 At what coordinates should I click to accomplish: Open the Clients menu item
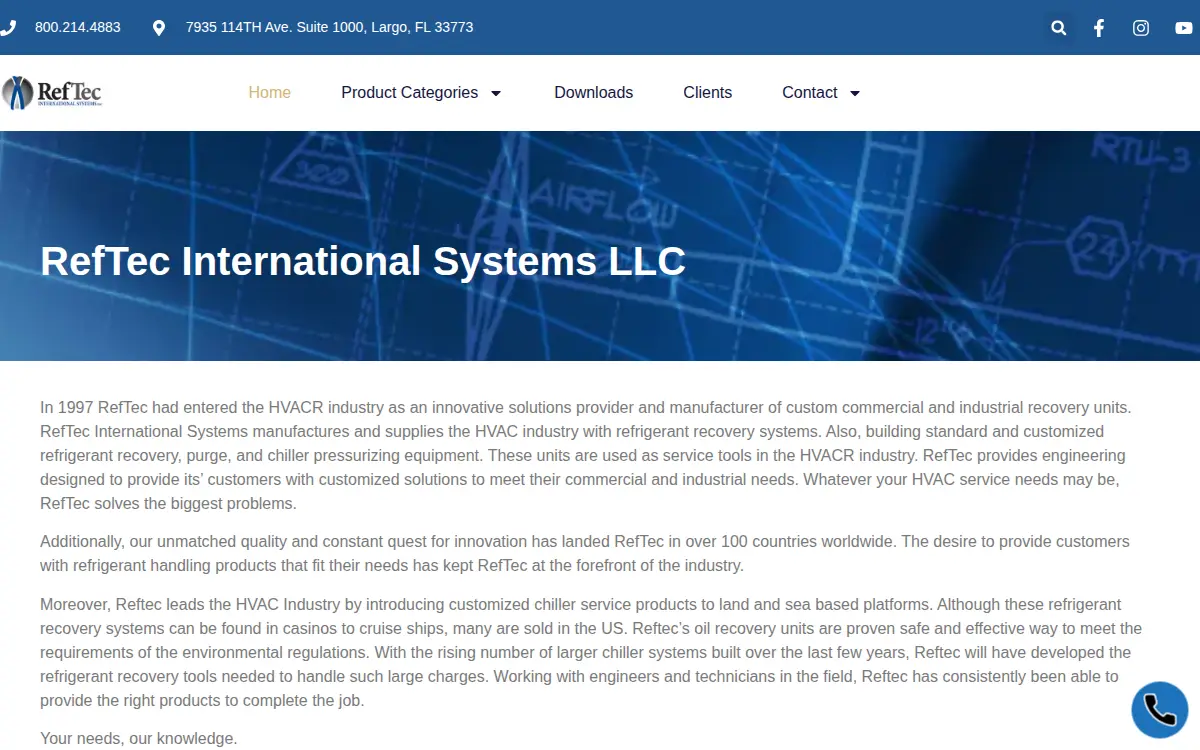click(708, 93)
